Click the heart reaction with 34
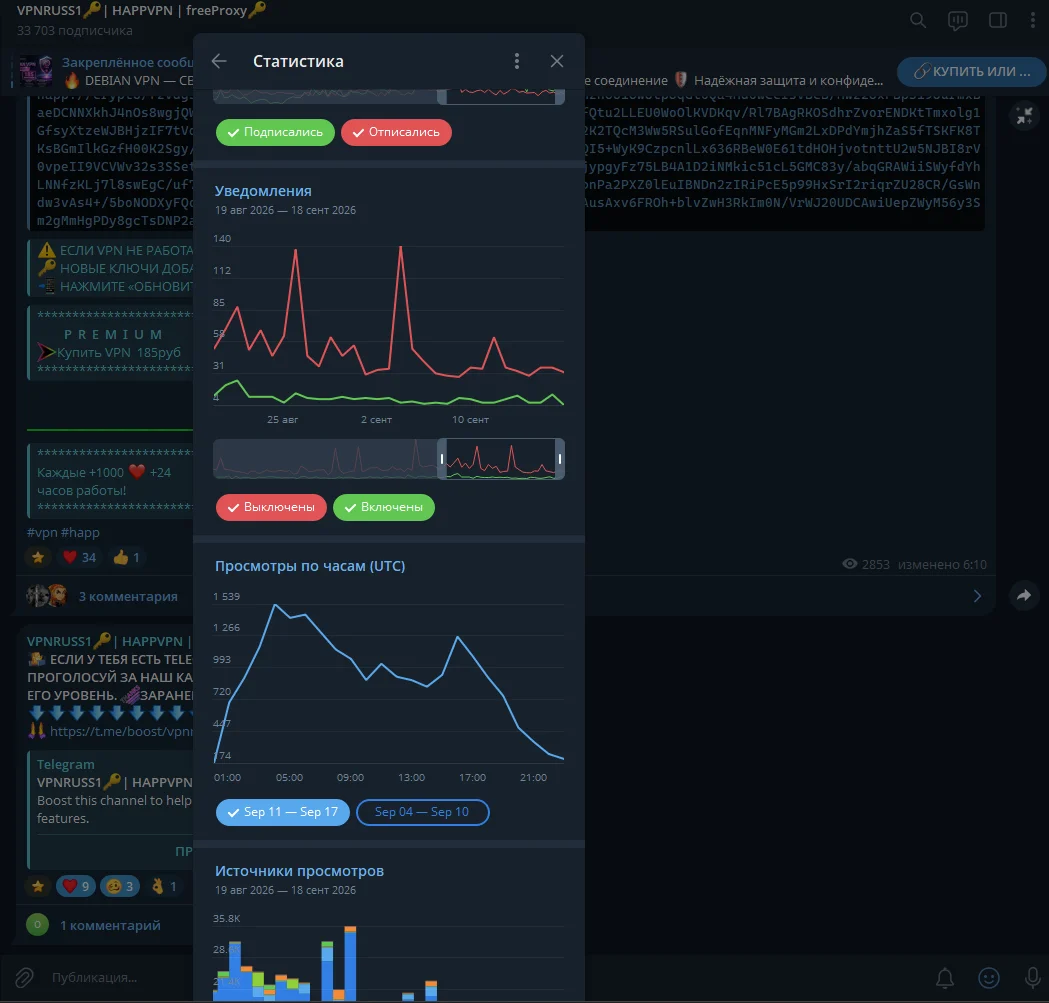Screen dimensions: 1049x1003 click(80, 557)
